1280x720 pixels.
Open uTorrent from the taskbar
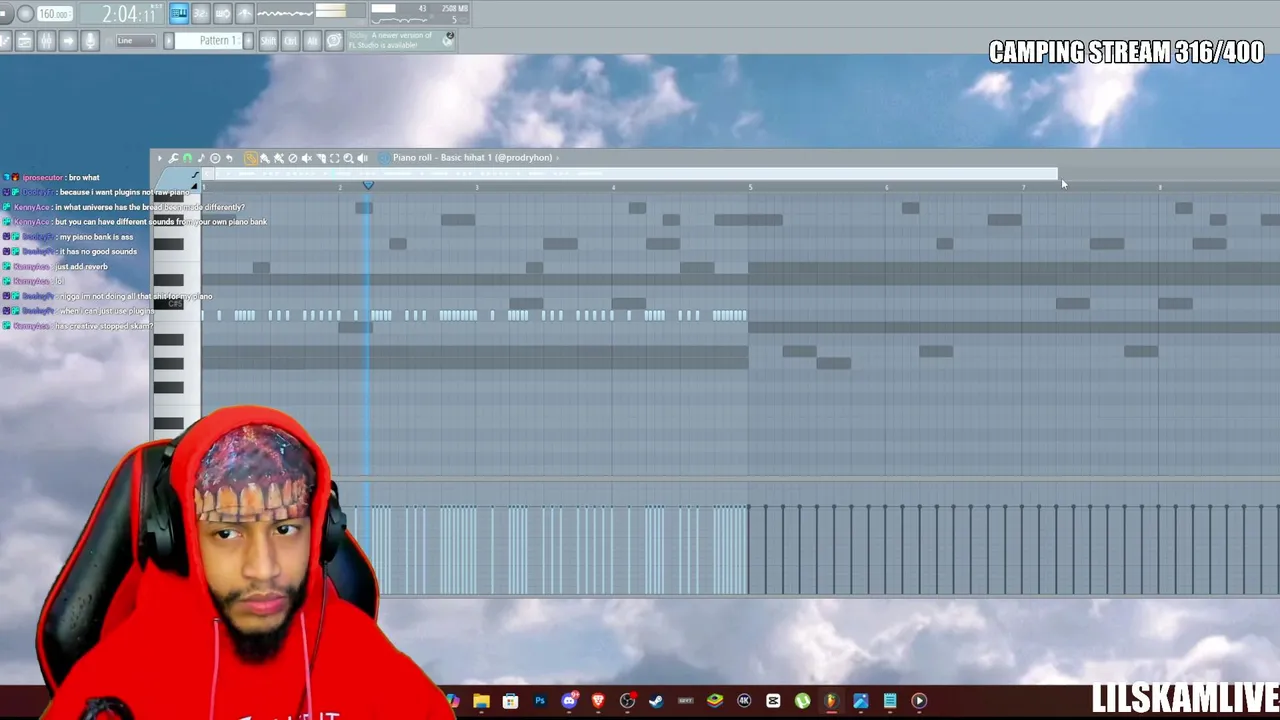click(x=802, y=701)
